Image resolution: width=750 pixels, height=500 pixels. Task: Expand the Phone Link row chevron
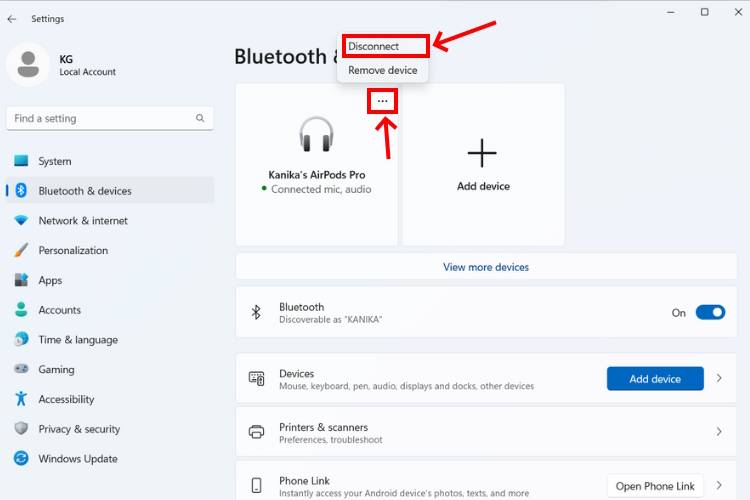(719, 485)
